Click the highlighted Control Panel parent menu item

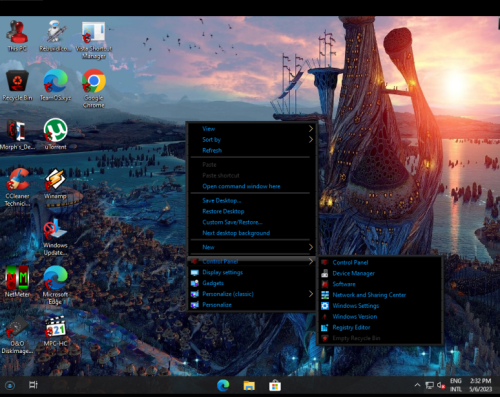coord(252,261)
